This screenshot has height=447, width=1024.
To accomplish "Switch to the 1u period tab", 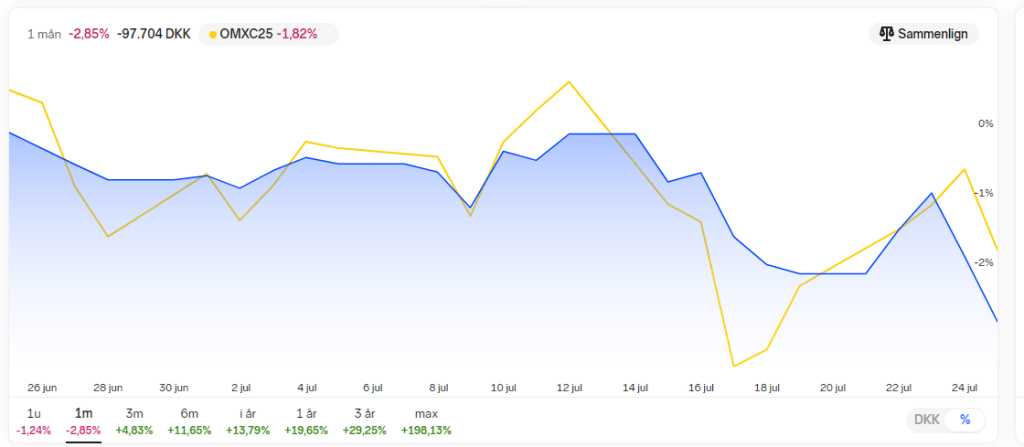I will pos(34,421).
